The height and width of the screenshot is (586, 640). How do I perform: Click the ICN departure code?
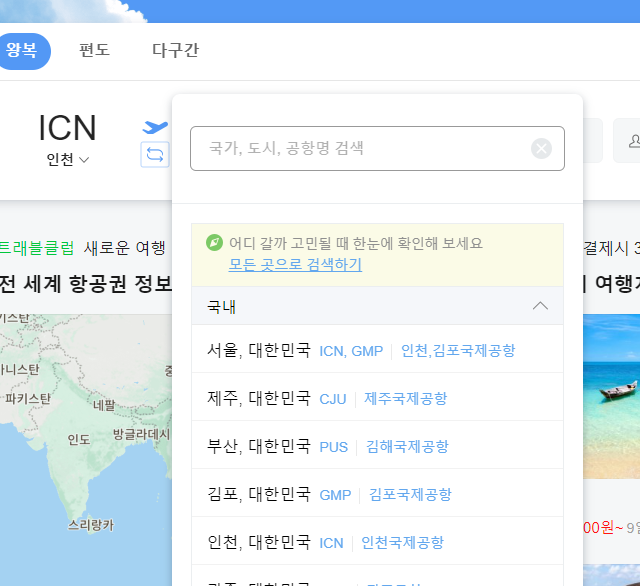(67, 128)
